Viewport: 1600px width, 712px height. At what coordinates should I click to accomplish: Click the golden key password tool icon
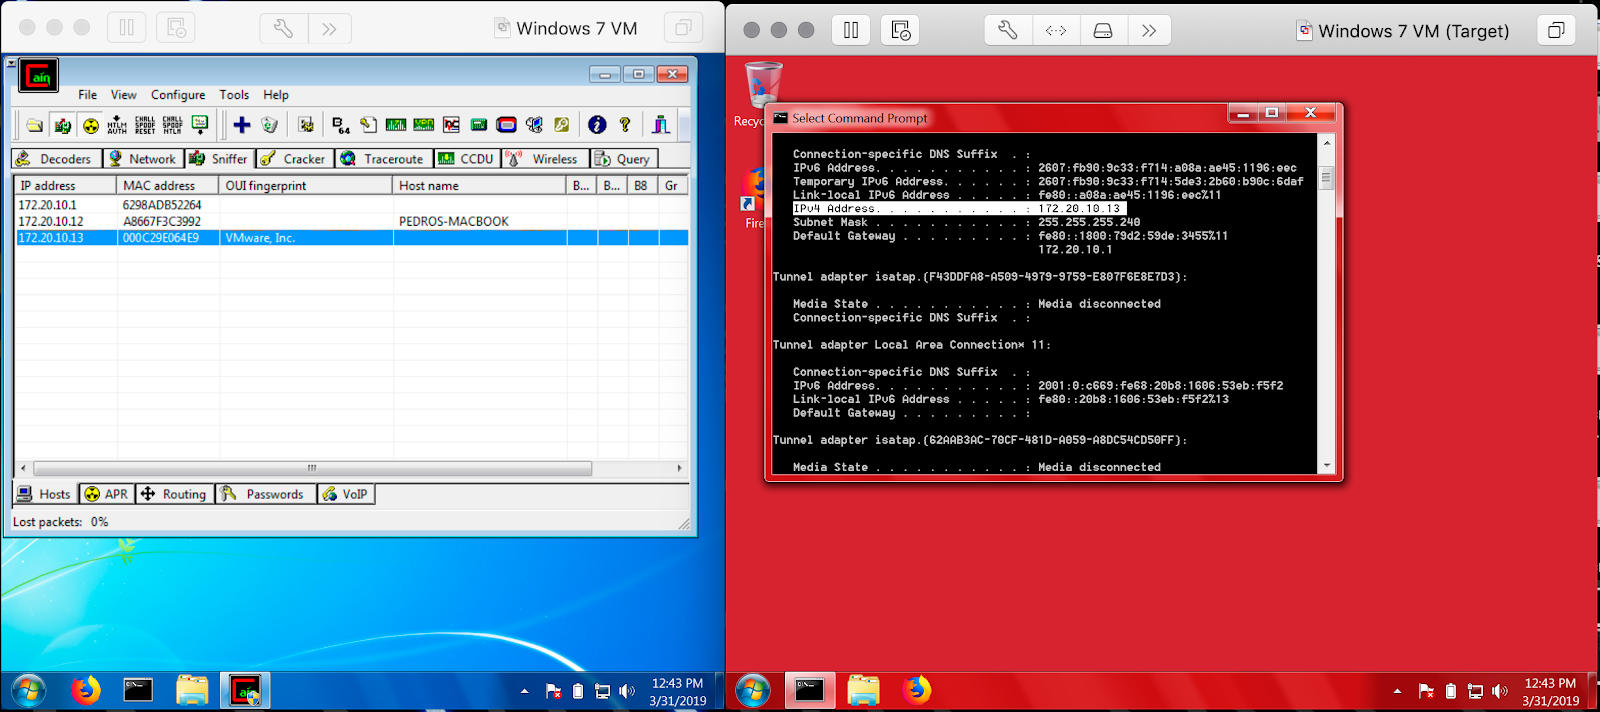tap(562, 125)
